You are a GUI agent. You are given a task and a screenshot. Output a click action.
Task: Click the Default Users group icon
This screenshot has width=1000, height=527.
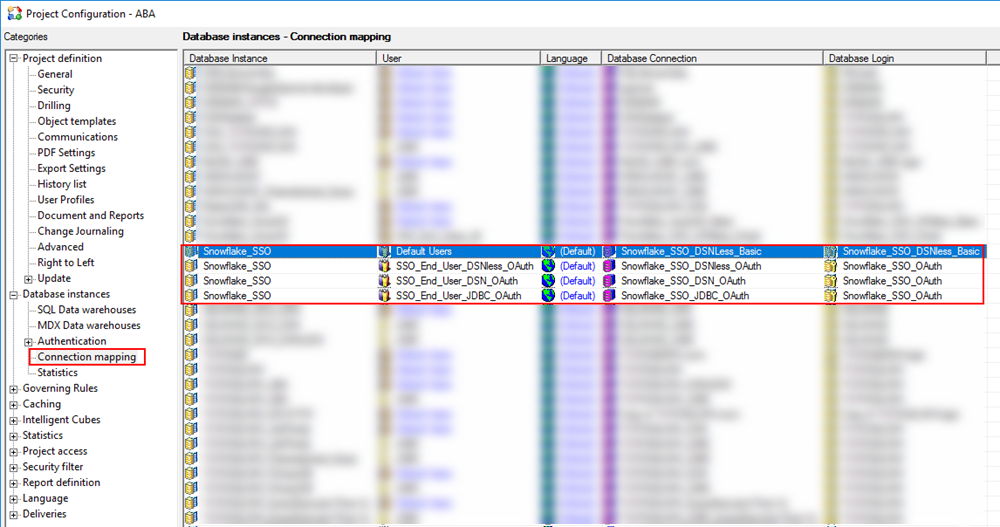tap(385, 251)
